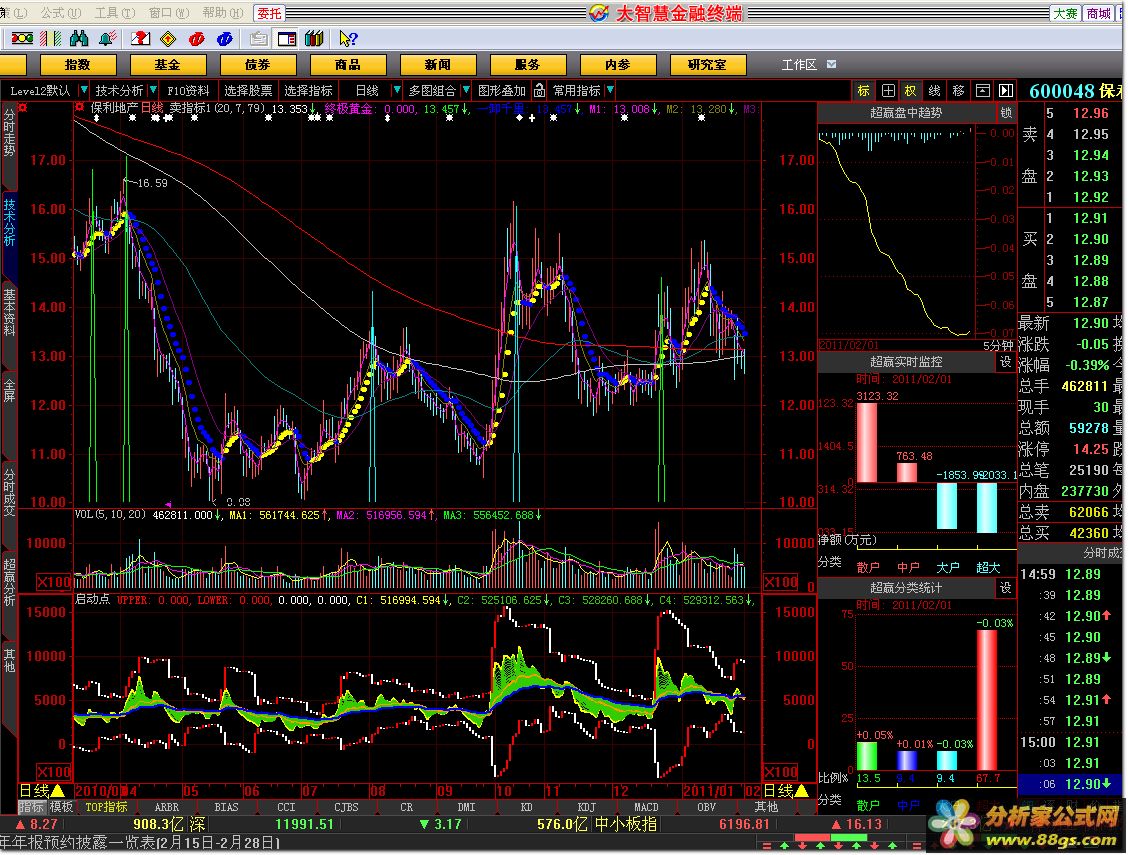Image resolution: width=1128 pixels, height=855 pixels.
Task: Open the 工具 menu
Action: pyautogui.click(x=114, y=13)
